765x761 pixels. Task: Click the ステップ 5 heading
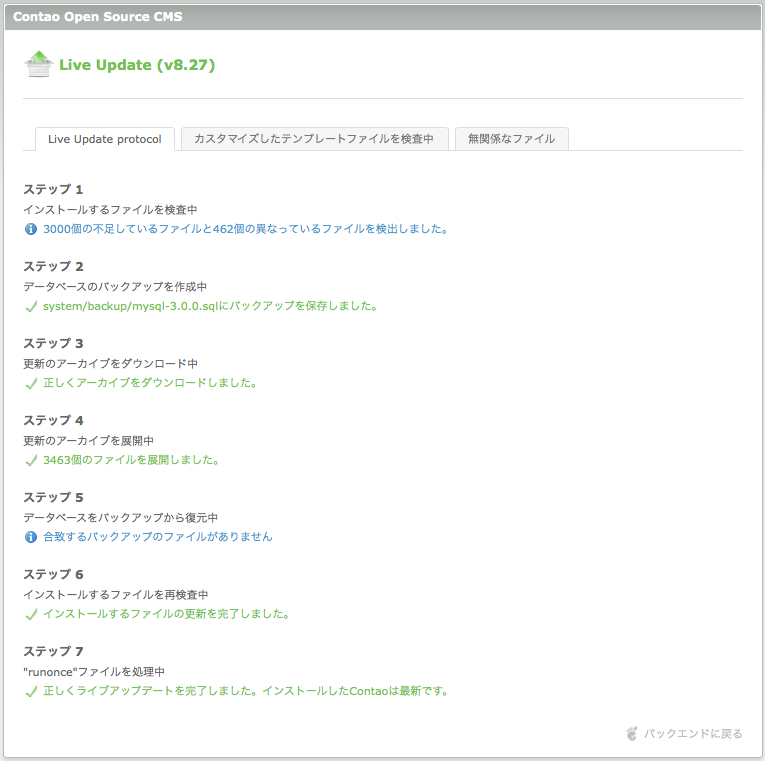click(x=53, y=498)
